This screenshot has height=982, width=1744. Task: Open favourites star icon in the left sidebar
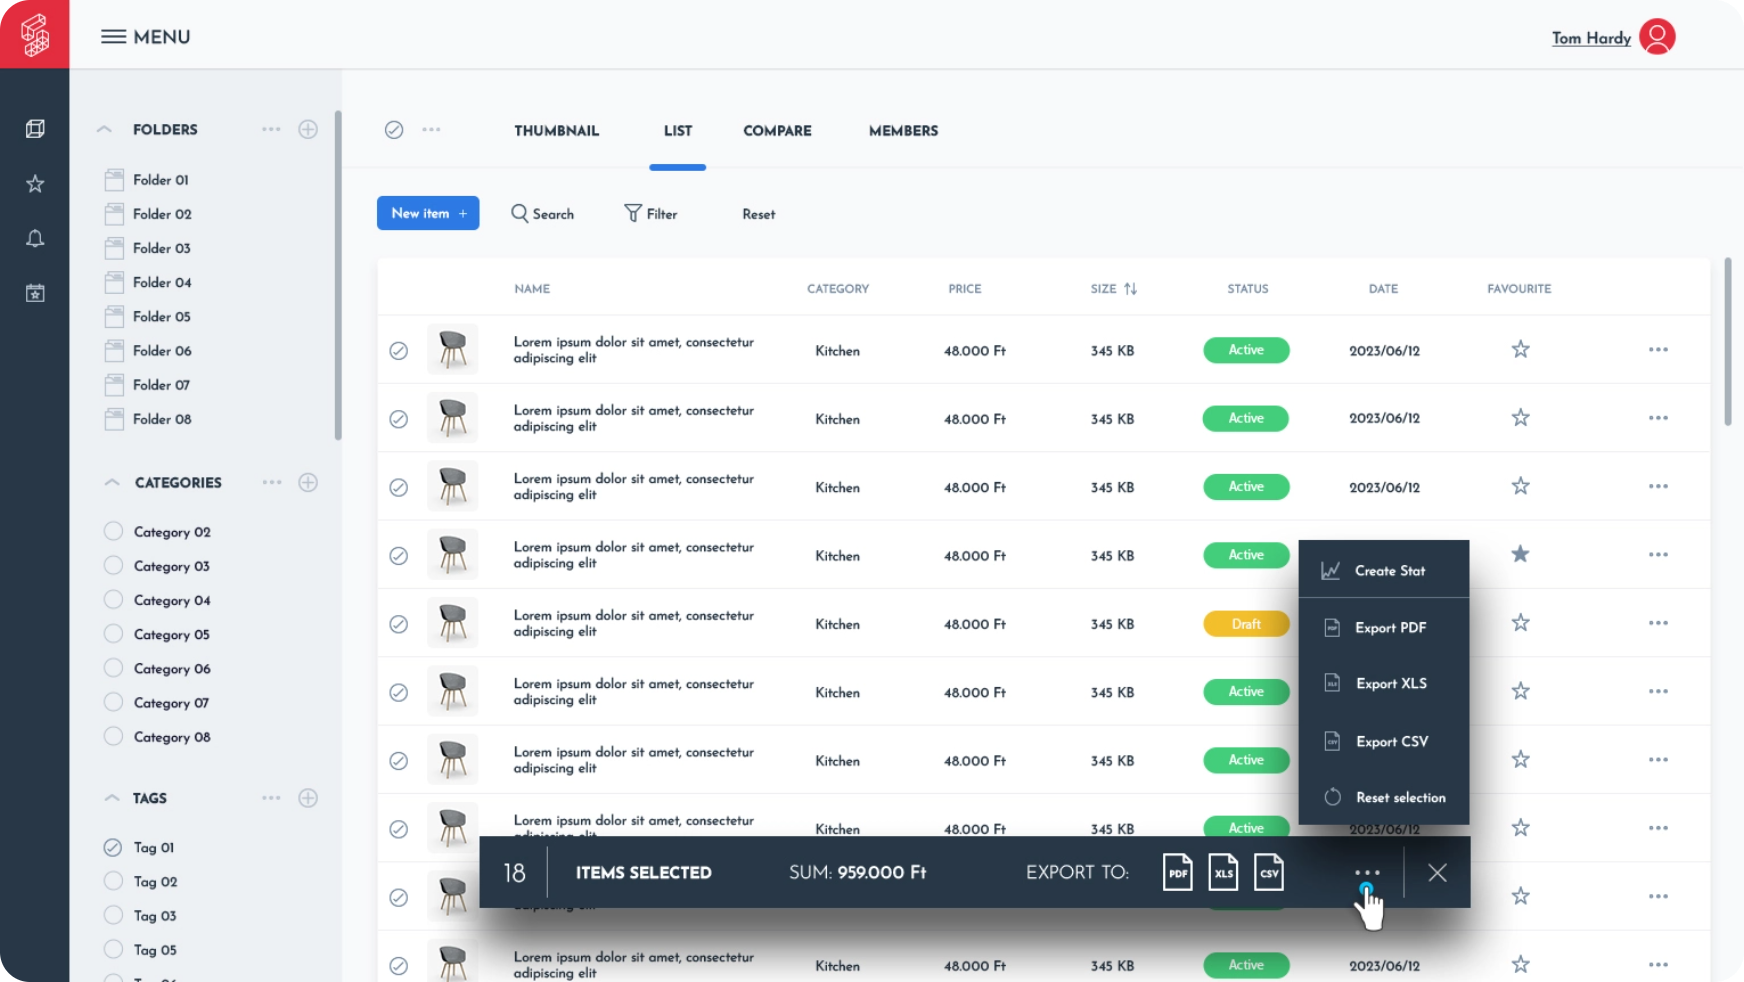click(35, 184)
